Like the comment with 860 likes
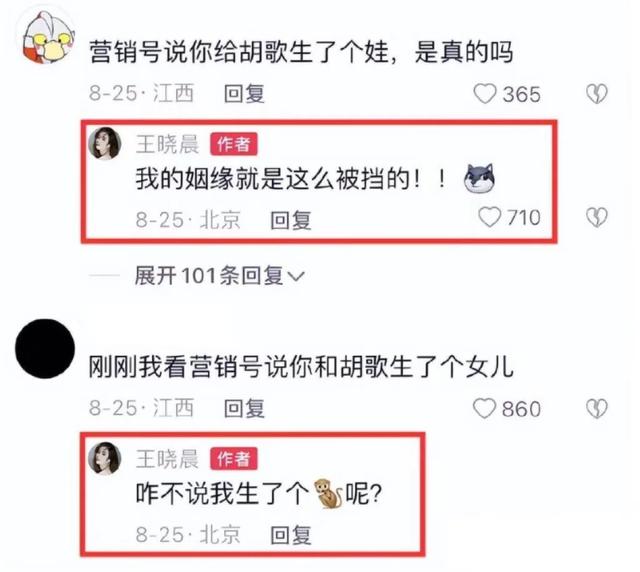The image size is (640, 572). coord(484,408)
